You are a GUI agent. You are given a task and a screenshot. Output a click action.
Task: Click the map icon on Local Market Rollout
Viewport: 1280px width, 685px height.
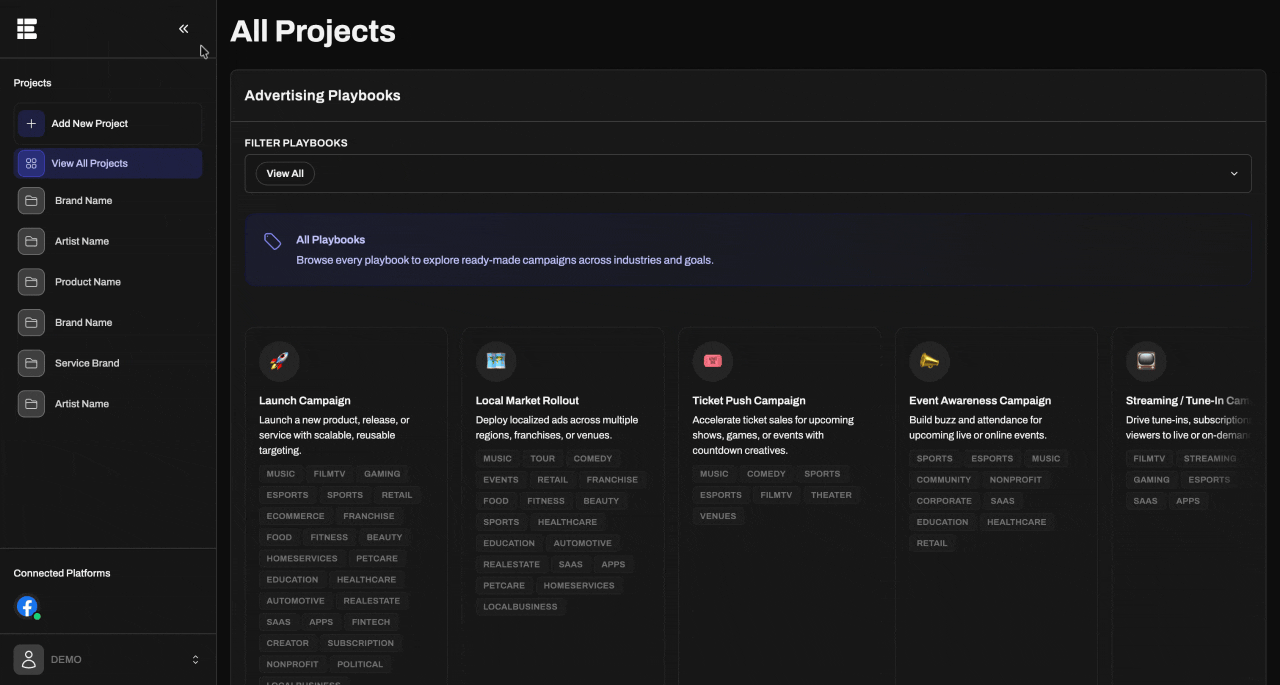click(x=496, y=361)
